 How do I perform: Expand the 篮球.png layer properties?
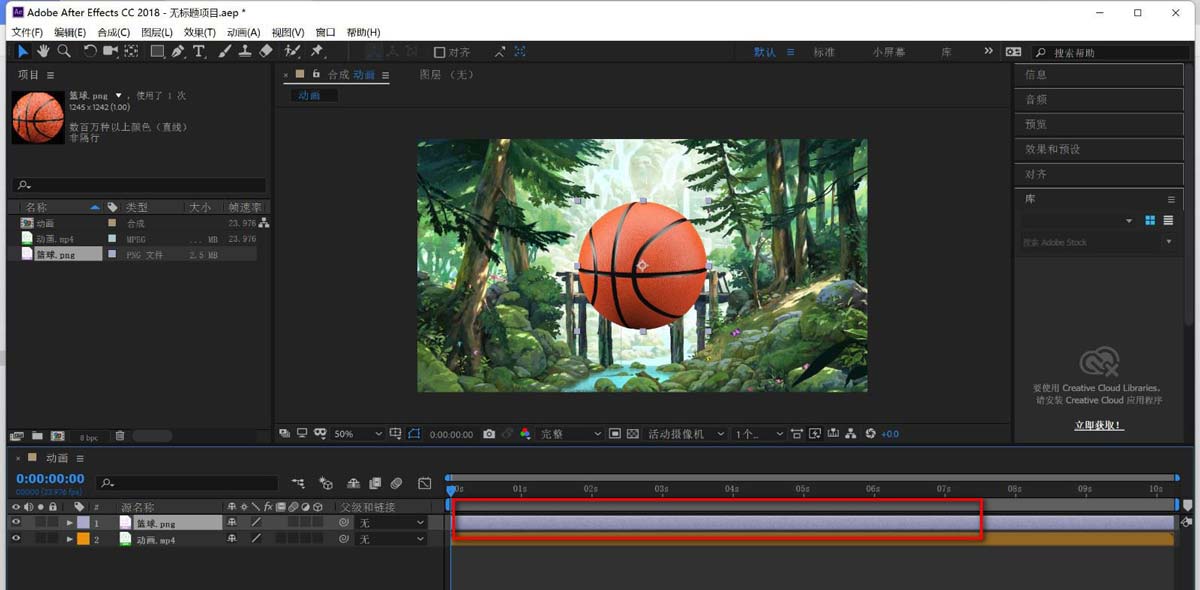70,522
